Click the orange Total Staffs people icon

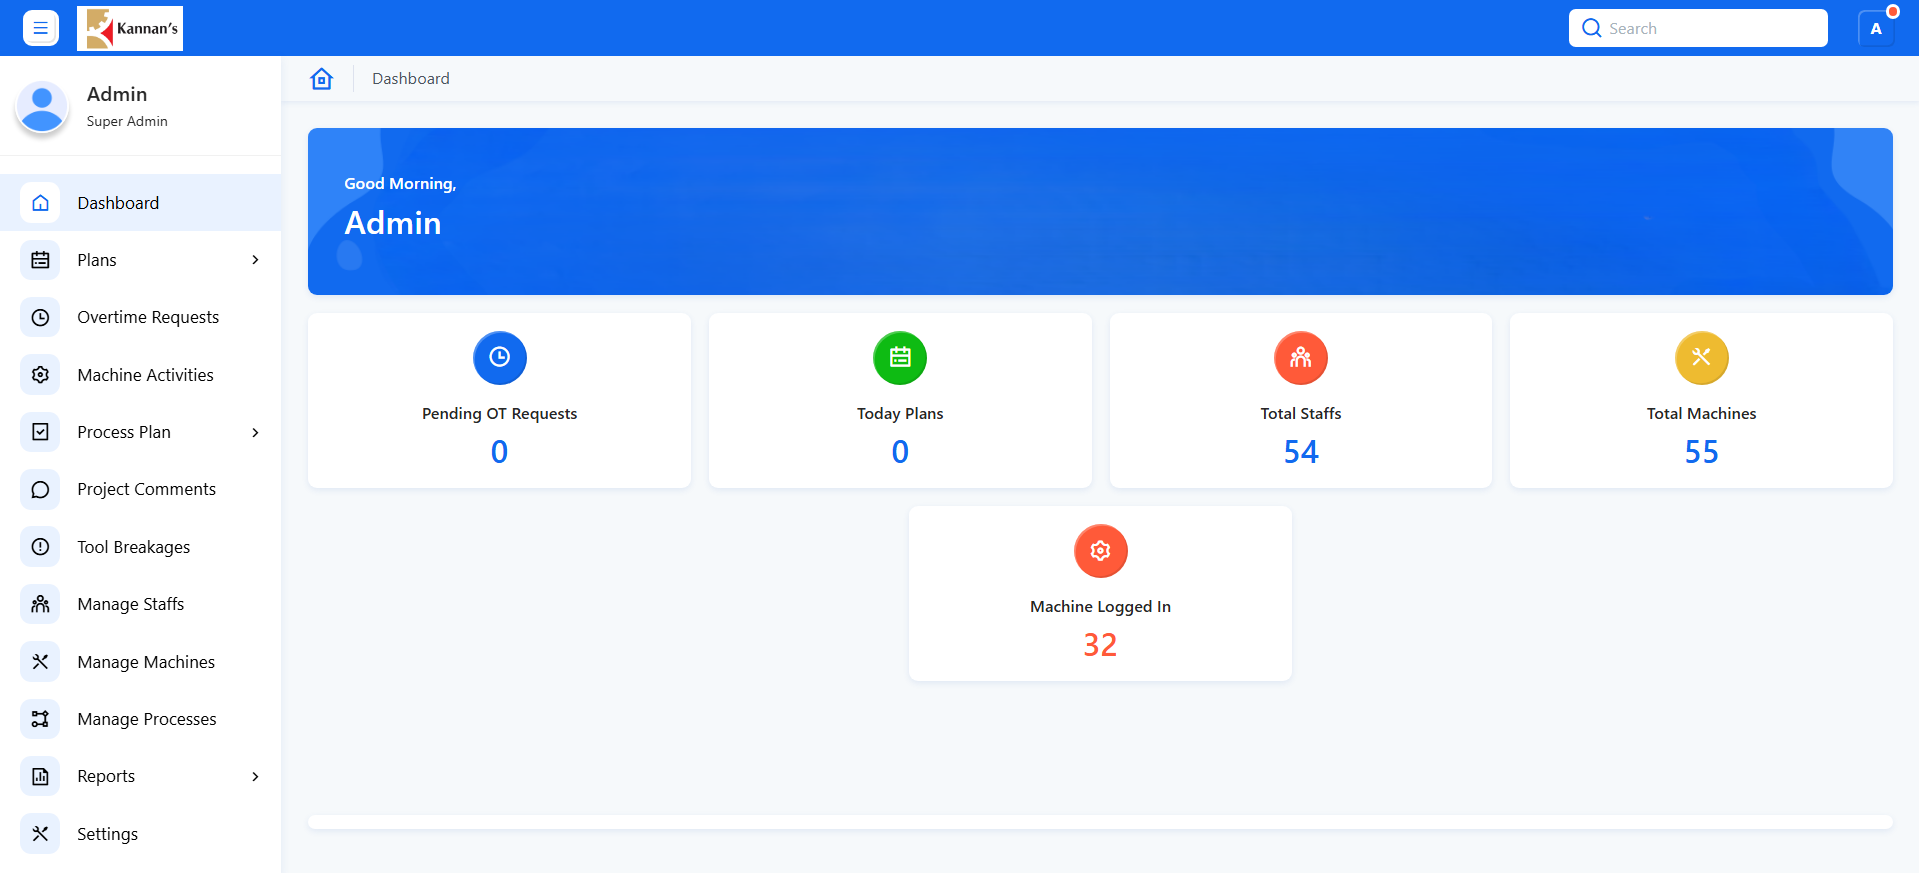(1301, 357)
